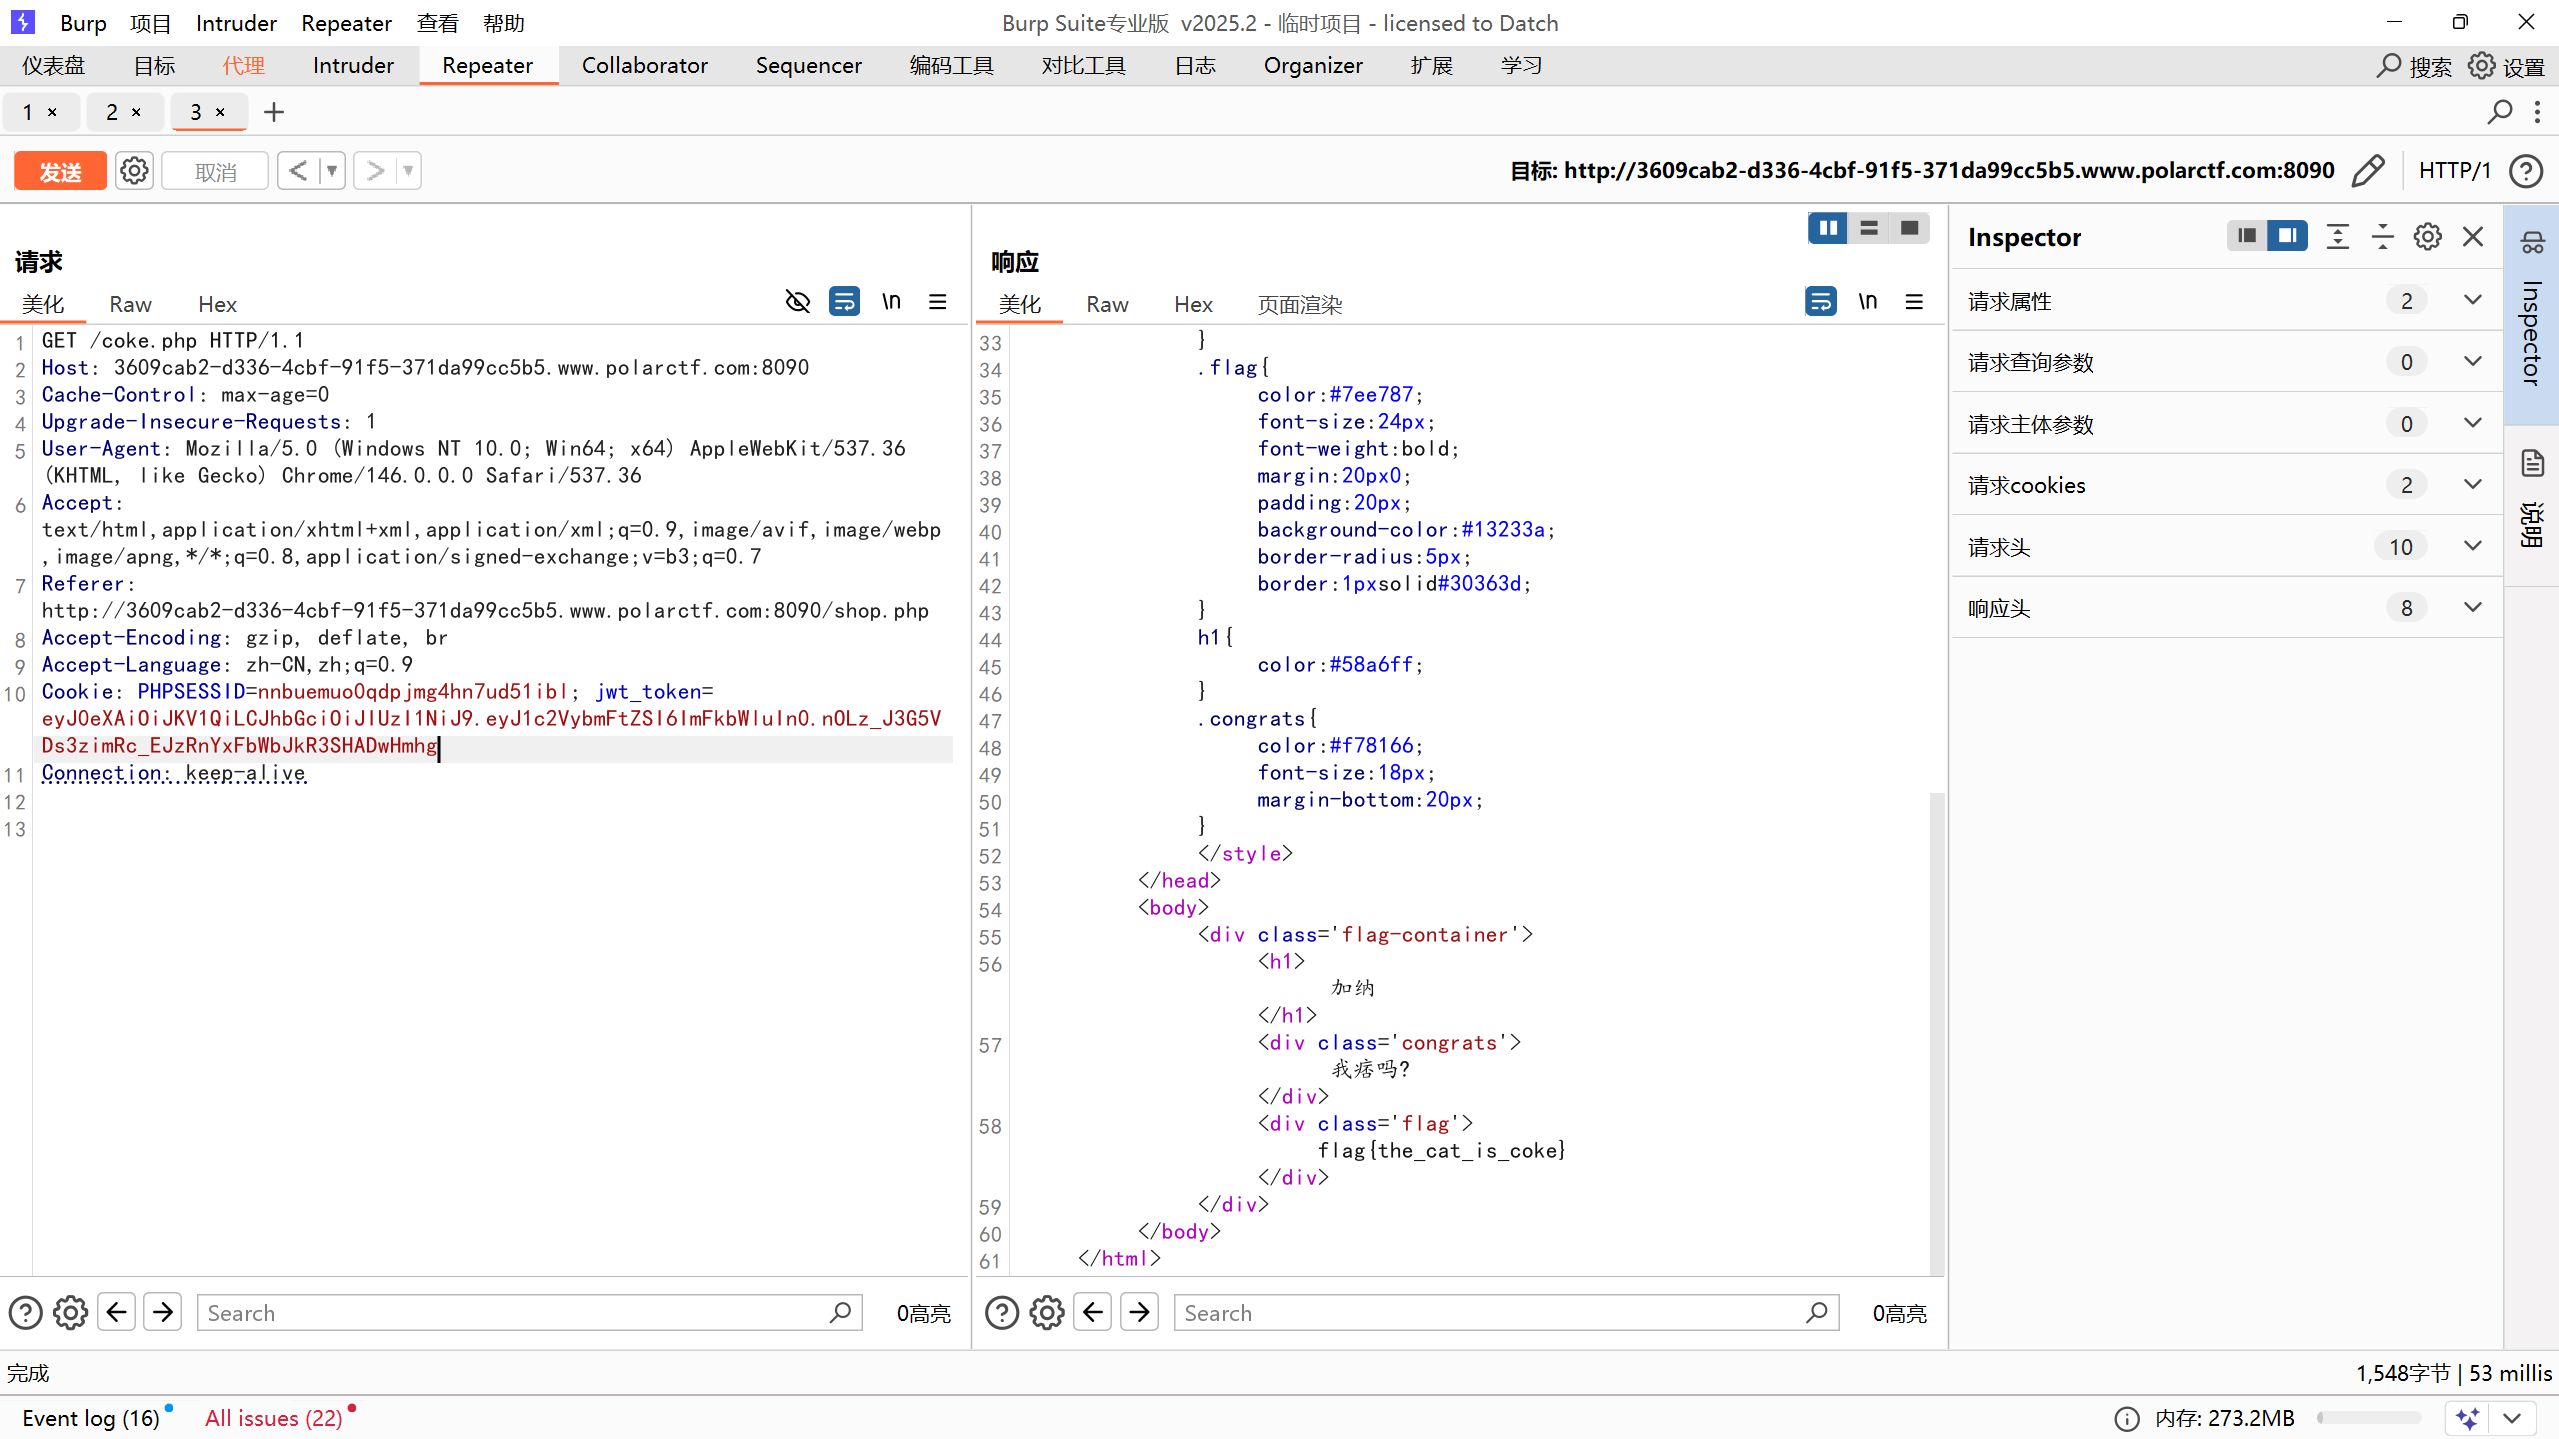Open the AI sparkle icon in status bar
Viewport: 2559px width, 1439px height.
pos(2467,1418)
